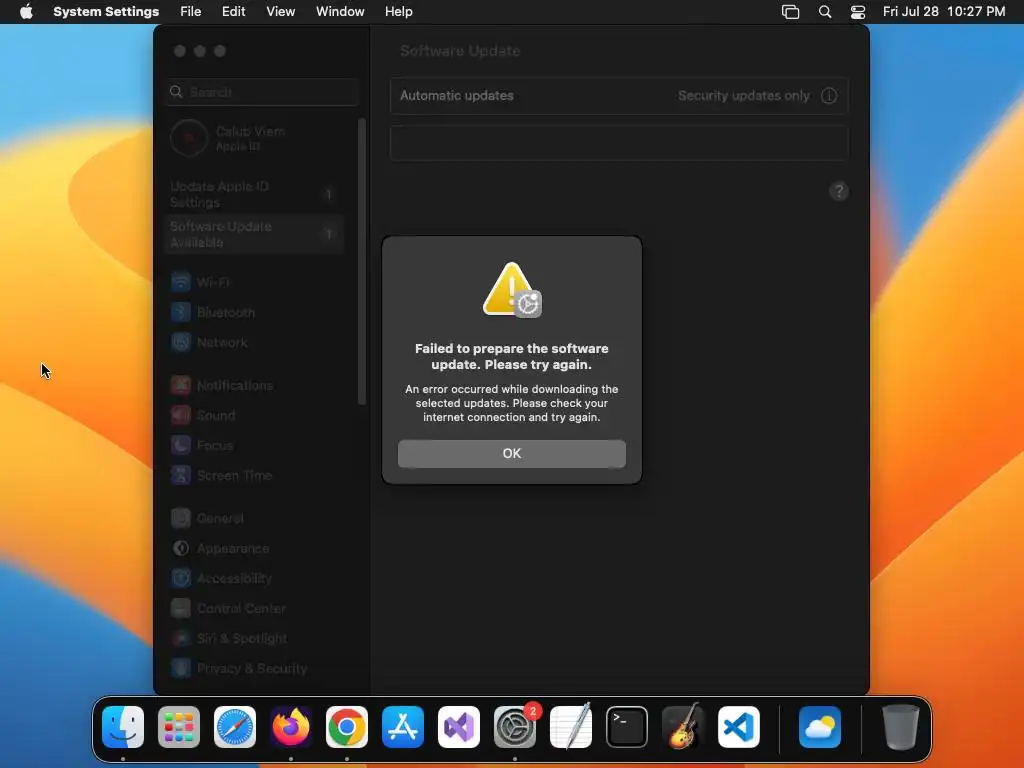Select Software Update Available row
Viewport: 1024px width, 768px height.
click(x=255, y=234)
